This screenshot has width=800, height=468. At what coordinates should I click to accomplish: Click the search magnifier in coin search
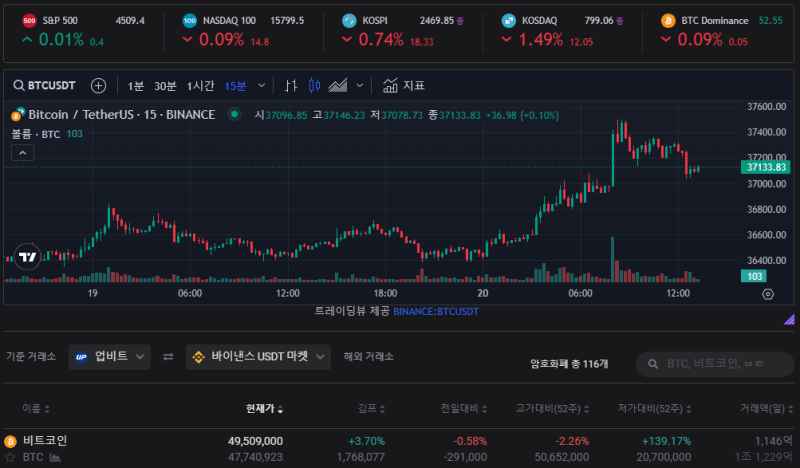pyautogui.click(x=653, y=364)
